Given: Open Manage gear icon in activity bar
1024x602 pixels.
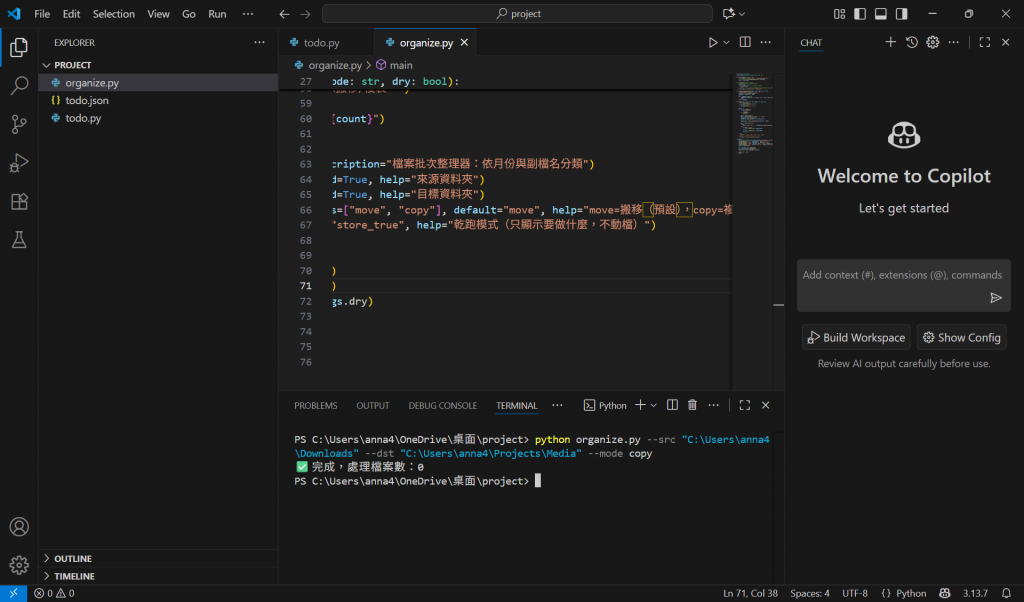Looking at the screenshot, I should tap(19, 564).
